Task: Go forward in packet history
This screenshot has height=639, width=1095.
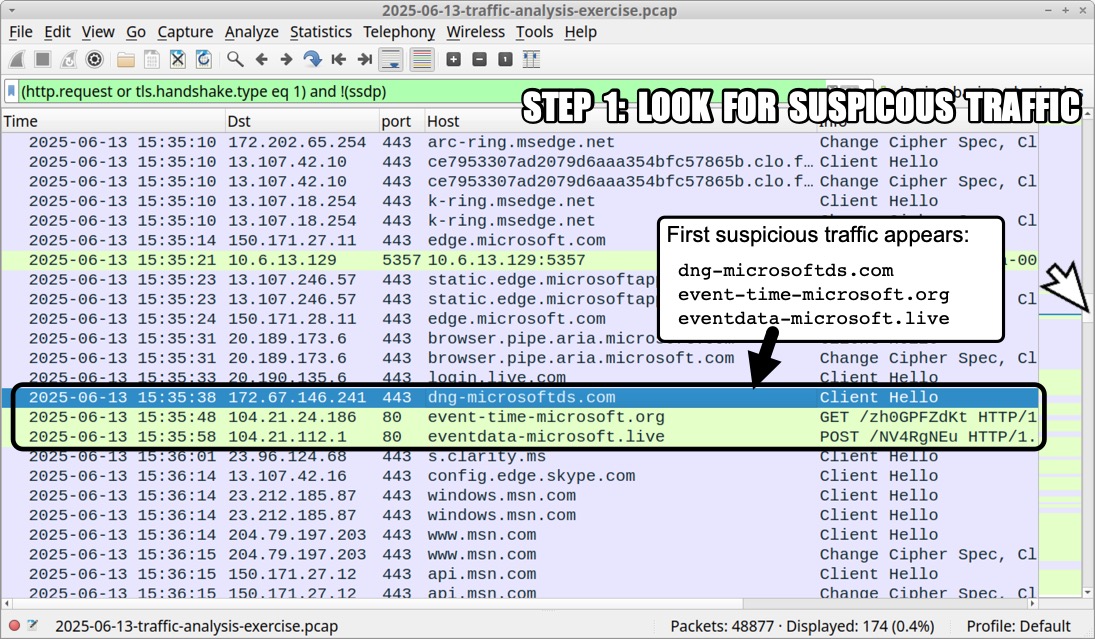Action: (286, 60)
